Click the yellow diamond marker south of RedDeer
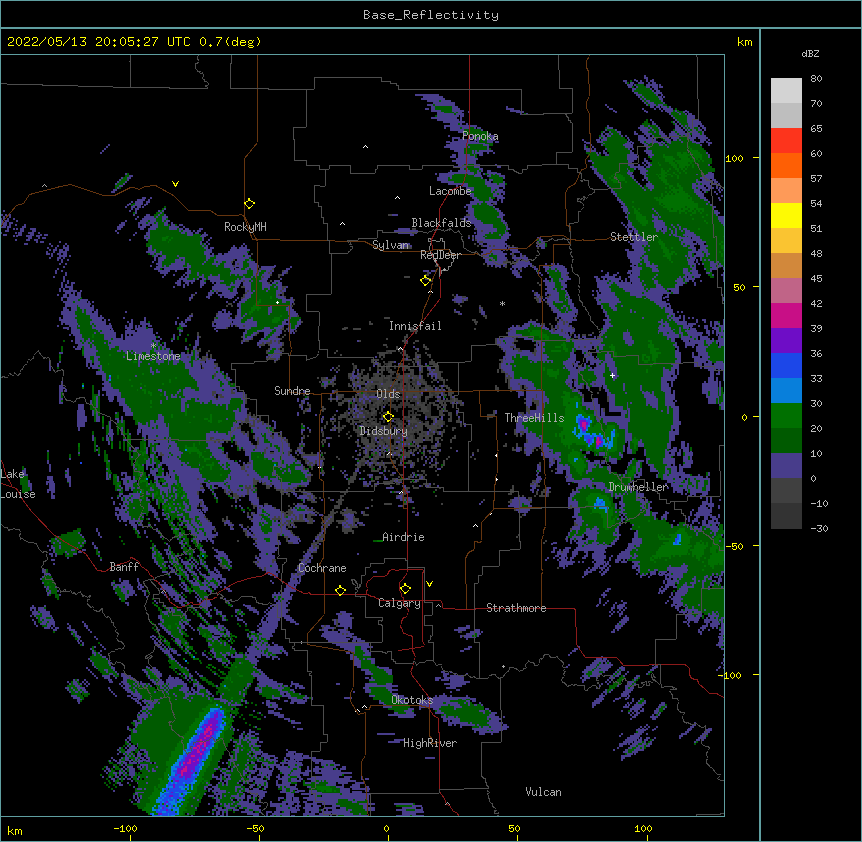862x842 pixels. (x=426, y=281)
